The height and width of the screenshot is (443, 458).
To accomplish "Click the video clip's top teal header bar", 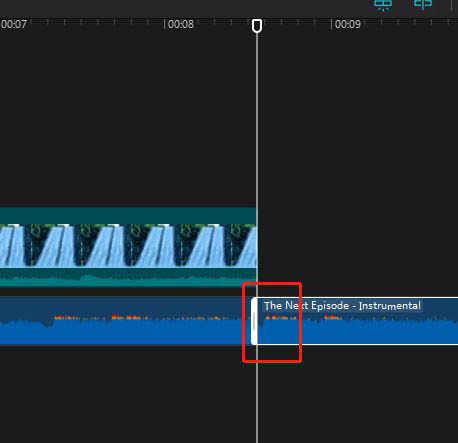I will pyautogui.click(x=128, y=216).
